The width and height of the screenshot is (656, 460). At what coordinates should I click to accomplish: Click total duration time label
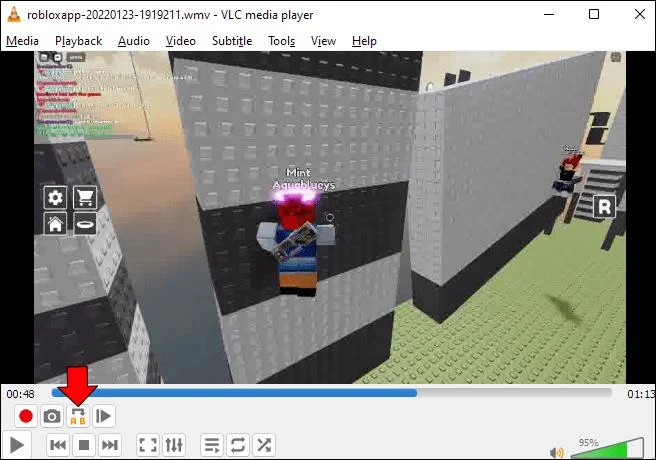tap(641, 394)
